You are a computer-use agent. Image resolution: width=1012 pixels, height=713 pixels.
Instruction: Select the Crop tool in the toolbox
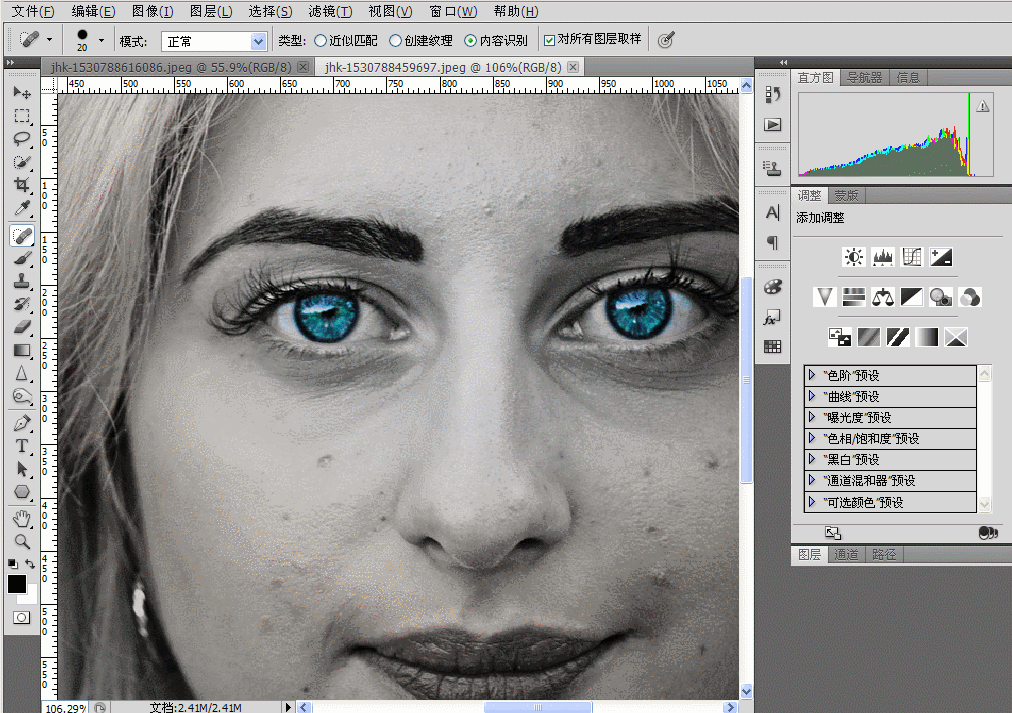(x=22, y=186)
